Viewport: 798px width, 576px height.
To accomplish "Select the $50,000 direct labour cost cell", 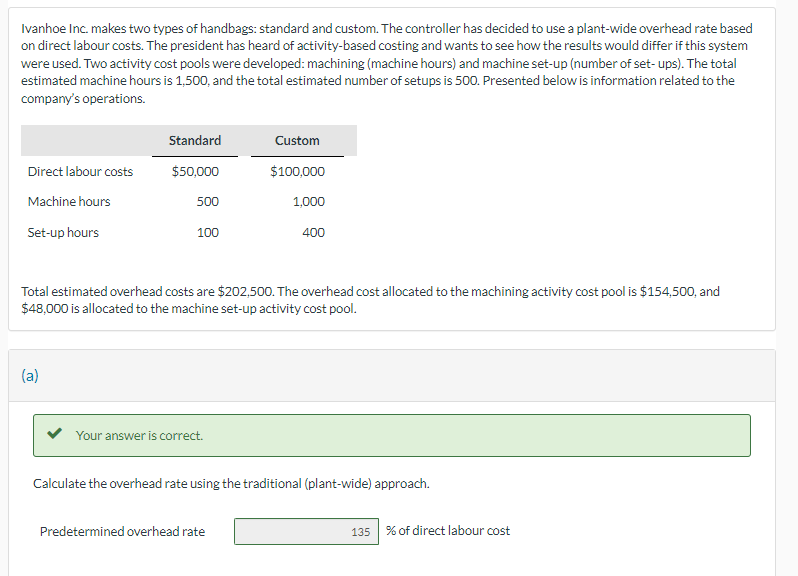I will pyautogui.click(x=195, y=171).
